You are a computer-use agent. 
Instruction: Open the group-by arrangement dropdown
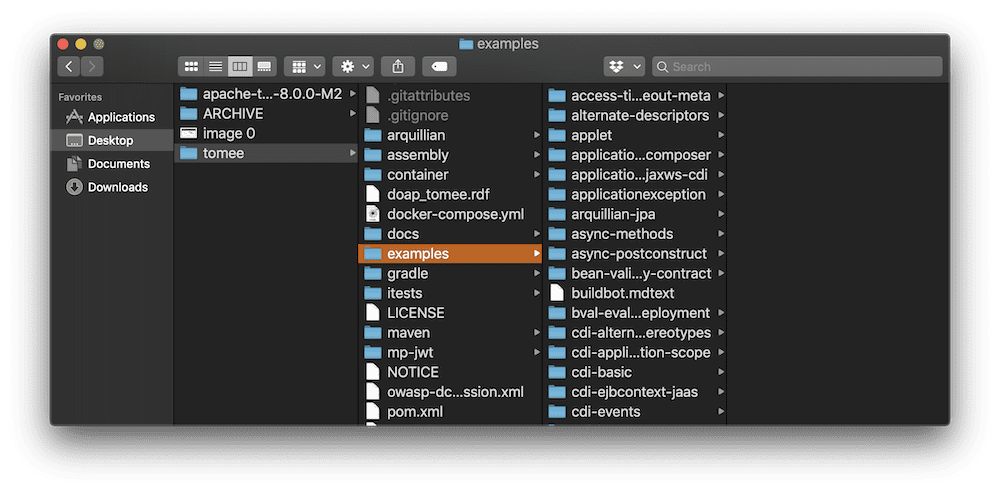coord(304,66)
